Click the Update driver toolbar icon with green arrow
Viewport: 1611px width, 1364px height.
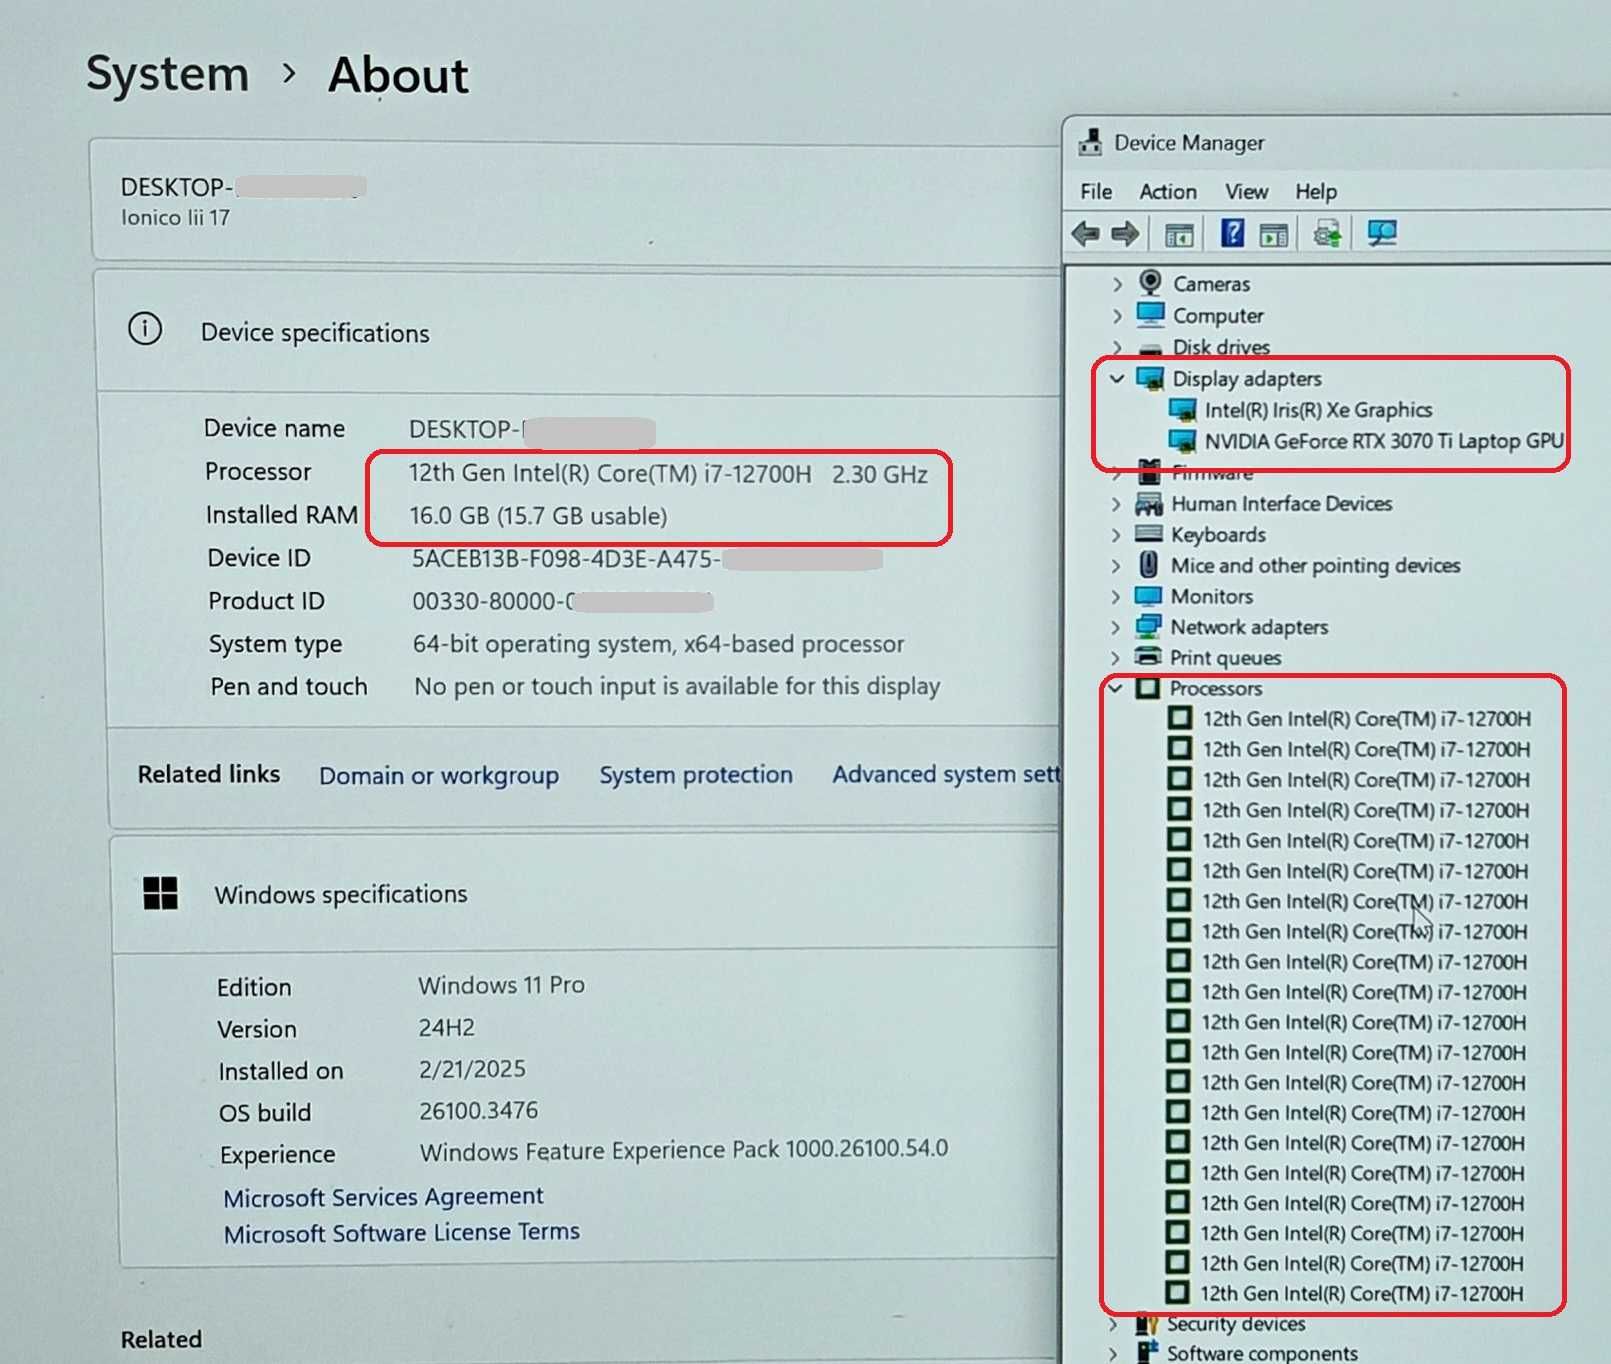[1328, 234]
